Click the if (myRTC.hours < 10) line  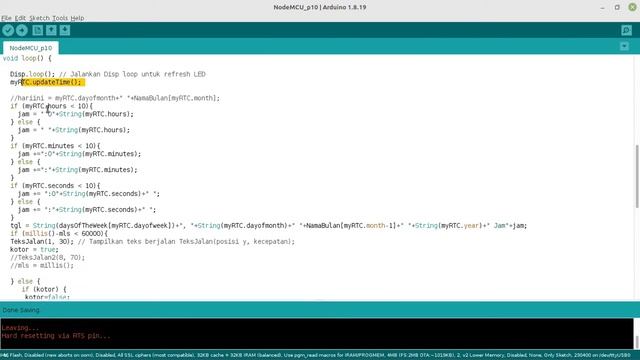pyautogui.click(x=51, y=106)
